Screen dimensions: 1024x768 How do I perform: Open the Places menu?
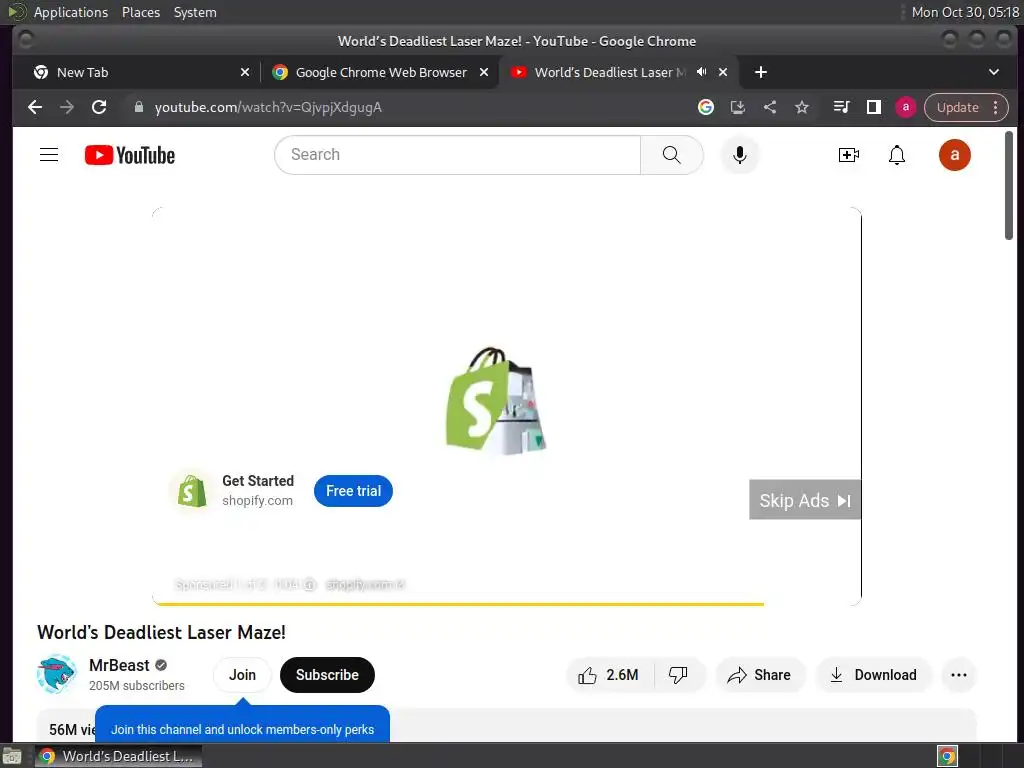[x=140, y=12]
